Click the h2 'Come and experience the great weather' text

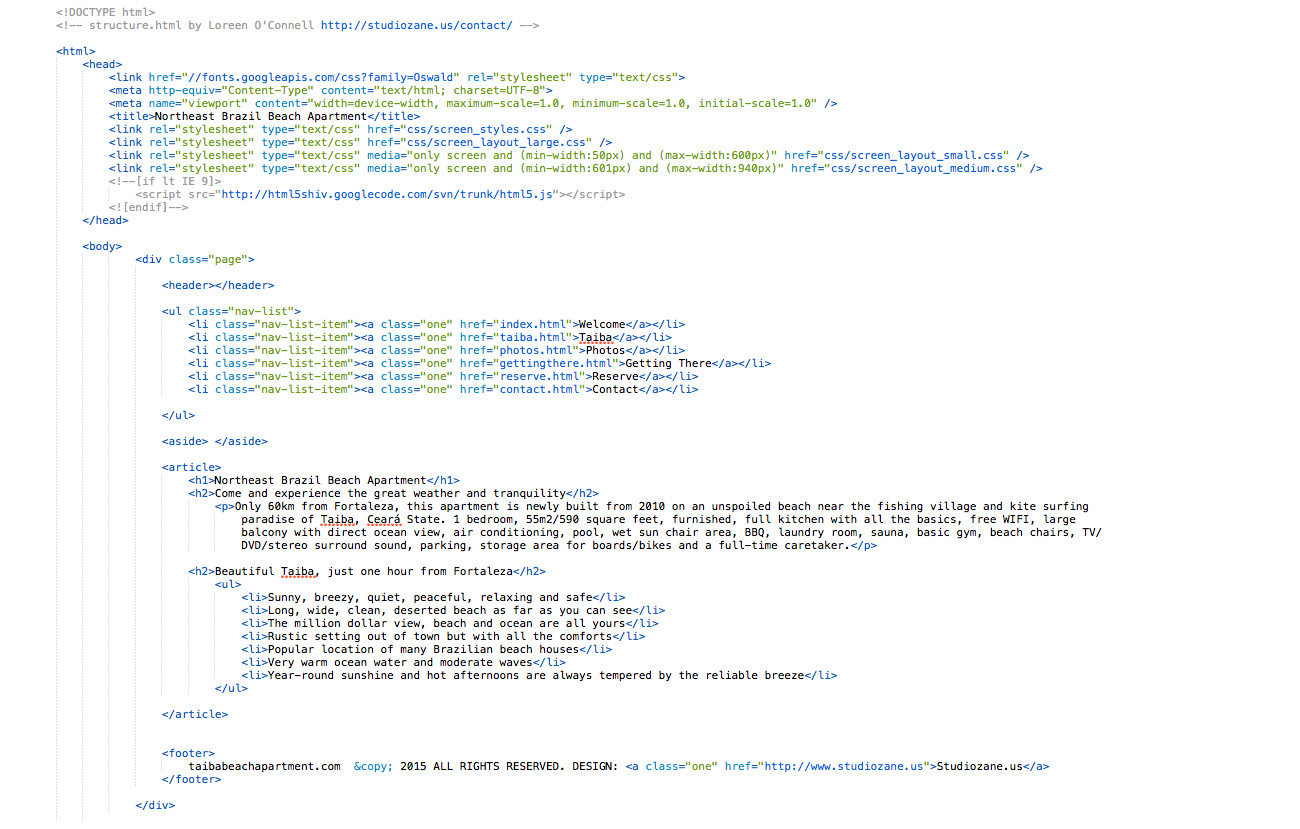390,493
